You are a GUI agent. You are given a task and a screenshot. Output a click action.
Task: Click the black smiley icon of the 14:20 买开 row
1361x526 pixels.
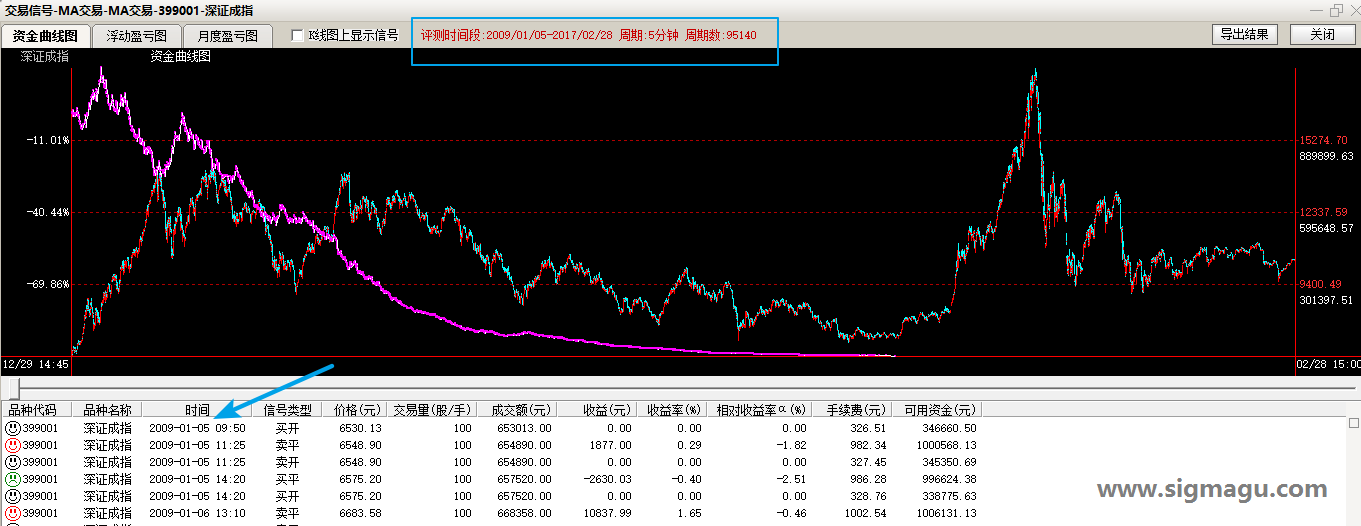pos(13,496)
